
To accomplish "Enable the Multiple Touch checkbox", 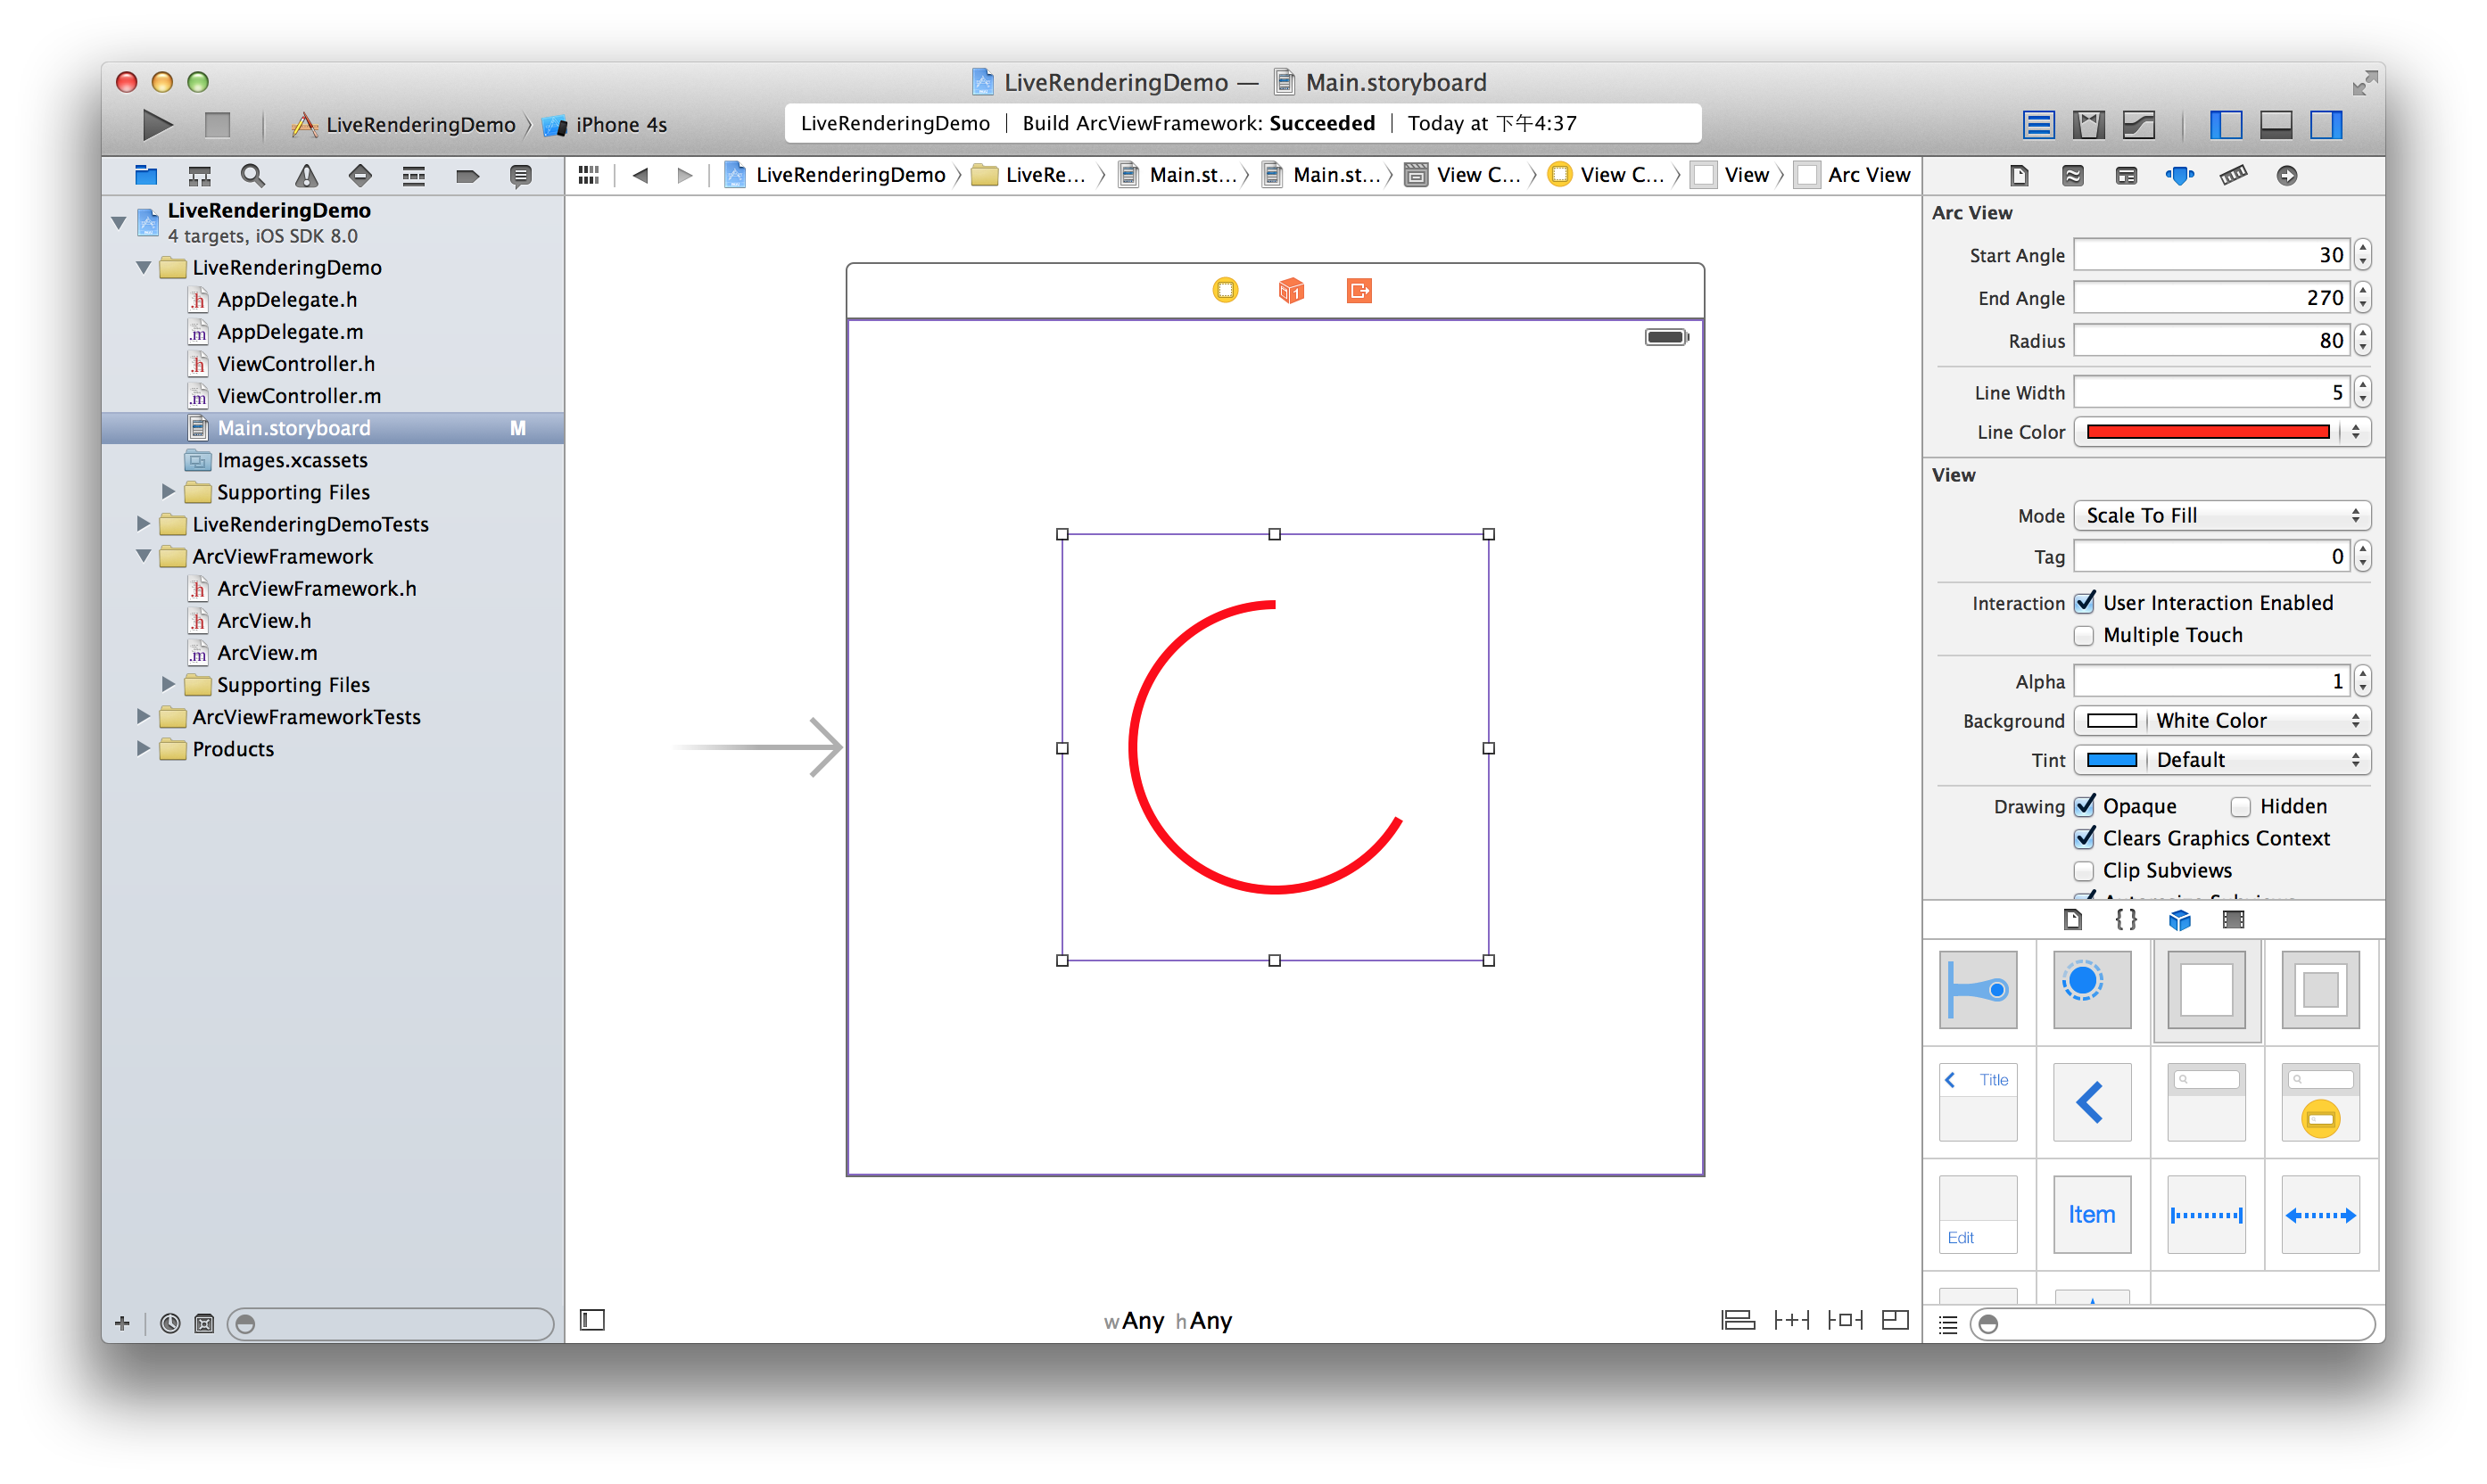I will click(x=2084, y=636).
